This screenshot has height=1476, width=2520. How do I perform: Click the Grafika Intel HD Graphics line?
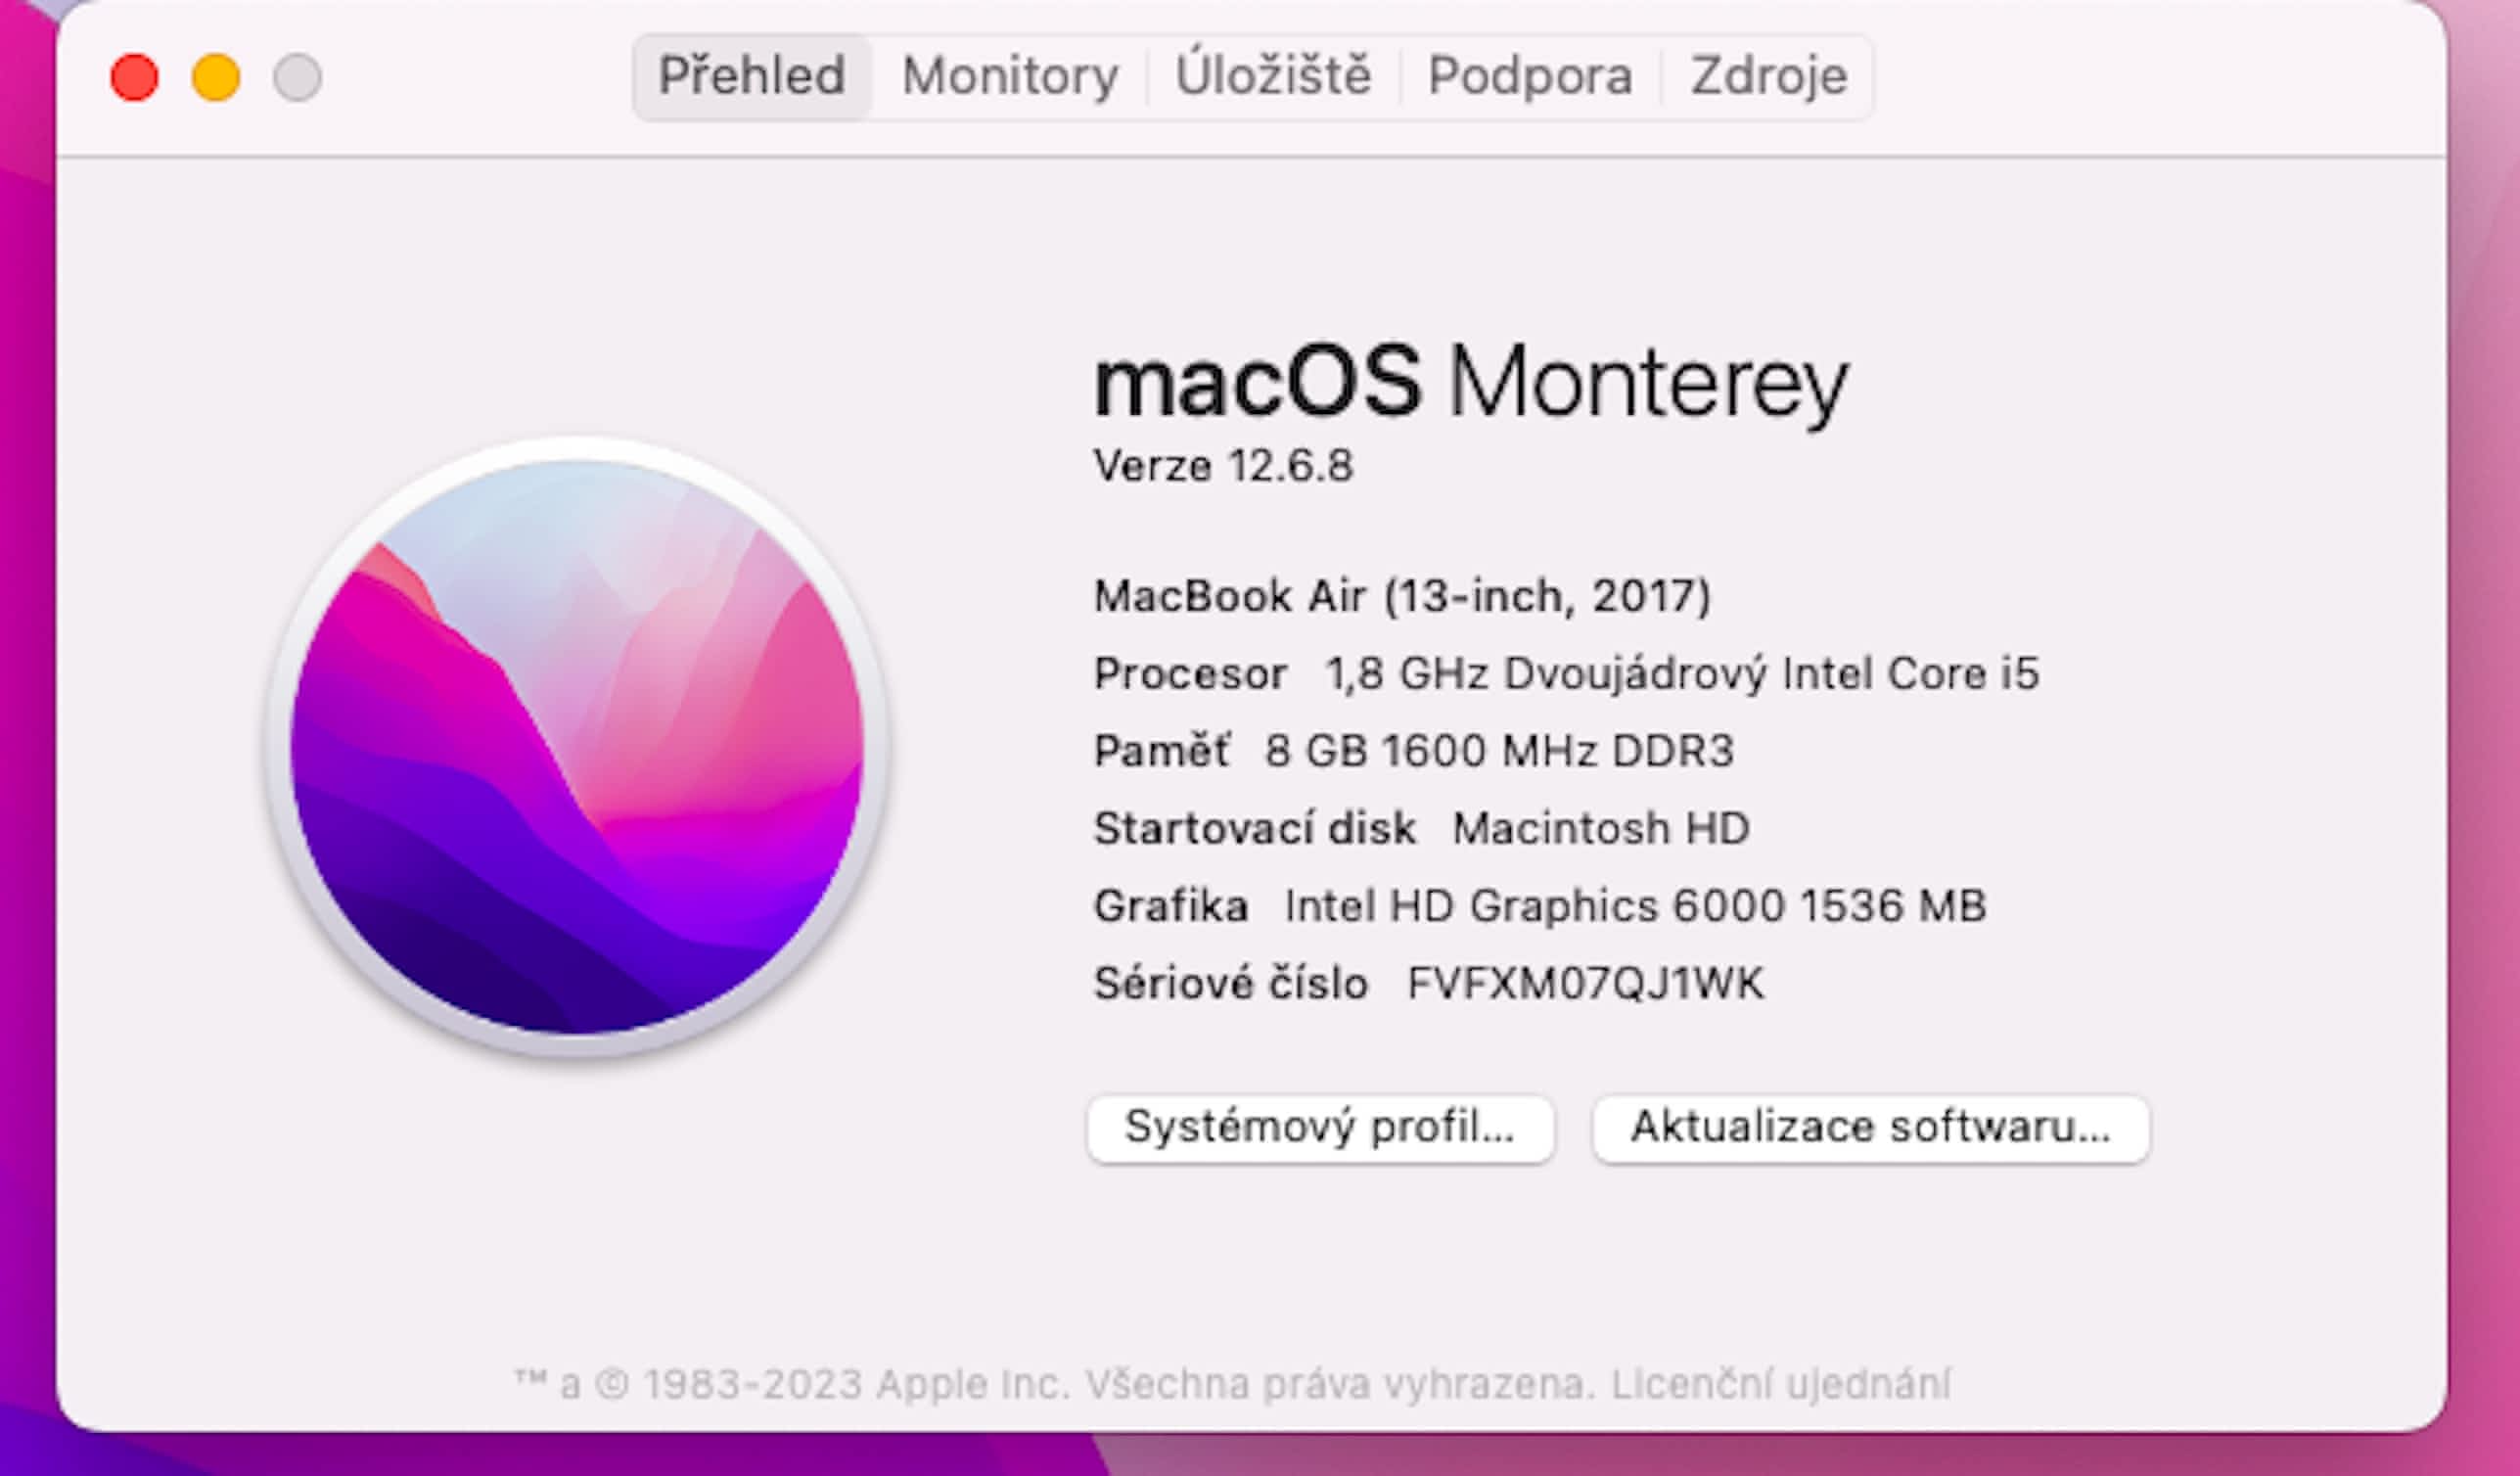tap(1539, 906)
